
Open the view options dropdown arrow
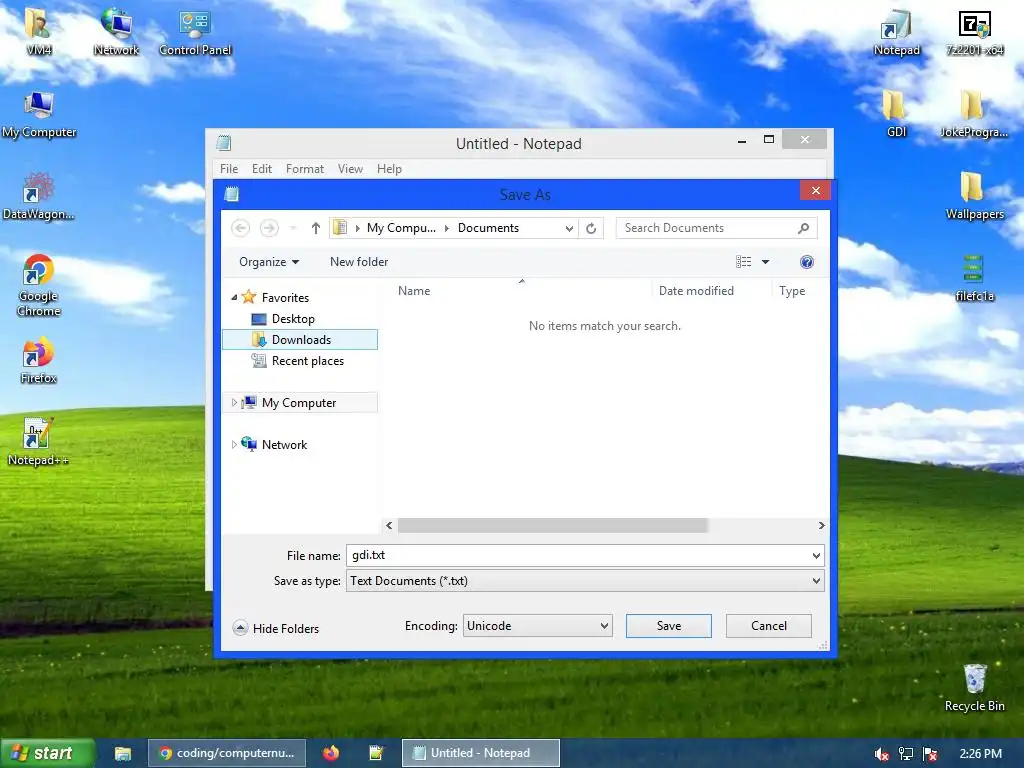pos(765,262)
